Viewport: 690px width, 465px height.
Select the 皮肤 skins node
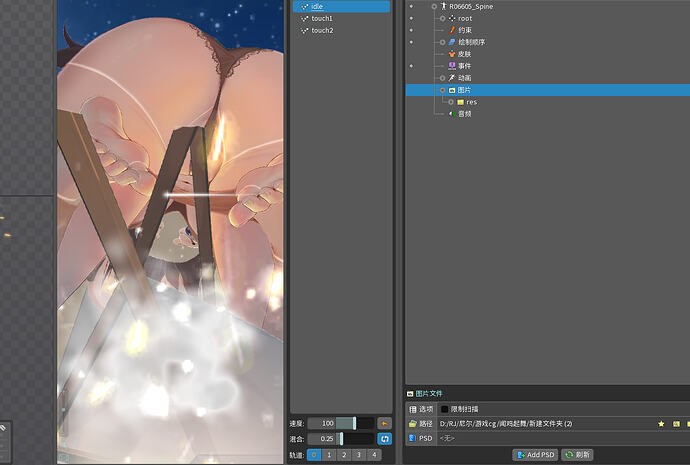click(x=464, y=54)
